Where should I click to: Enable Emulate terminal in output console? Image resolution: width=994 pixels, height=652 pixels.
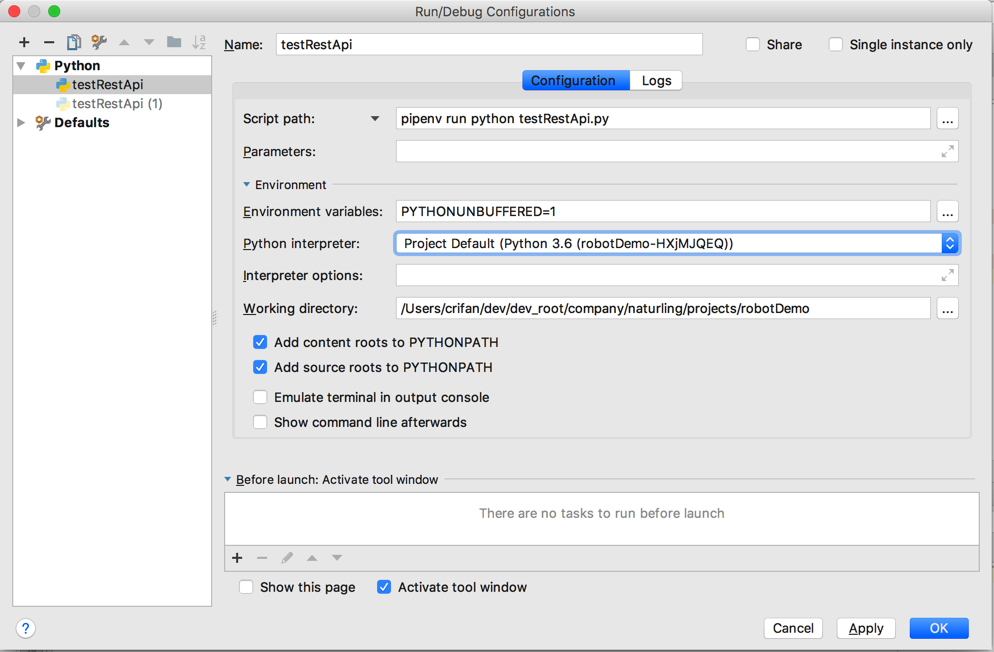[x=260, y=397]
